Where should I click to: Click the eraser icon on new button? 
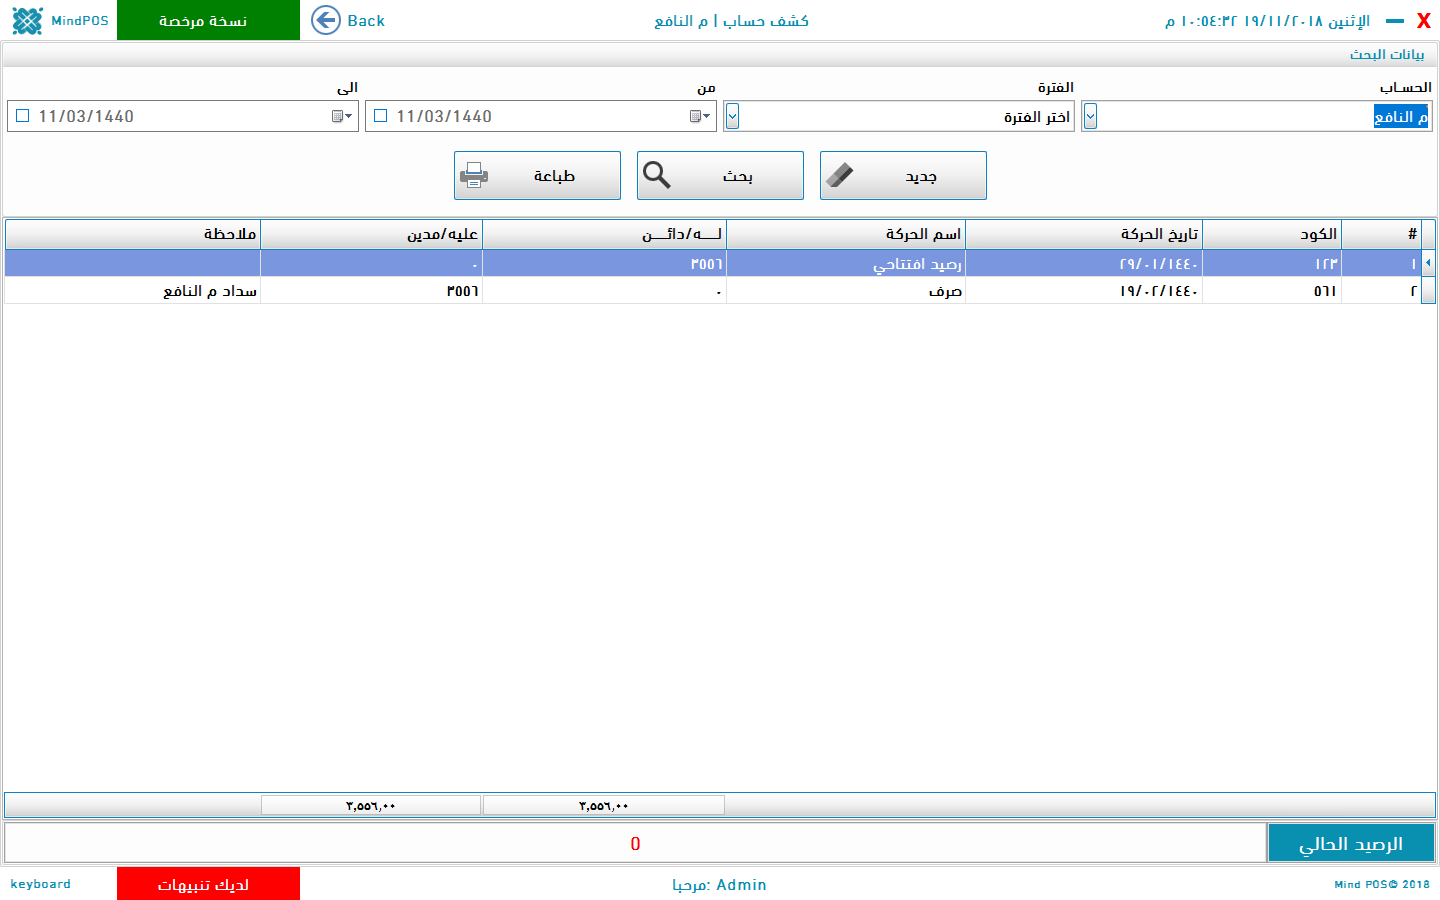click(840, 176)
